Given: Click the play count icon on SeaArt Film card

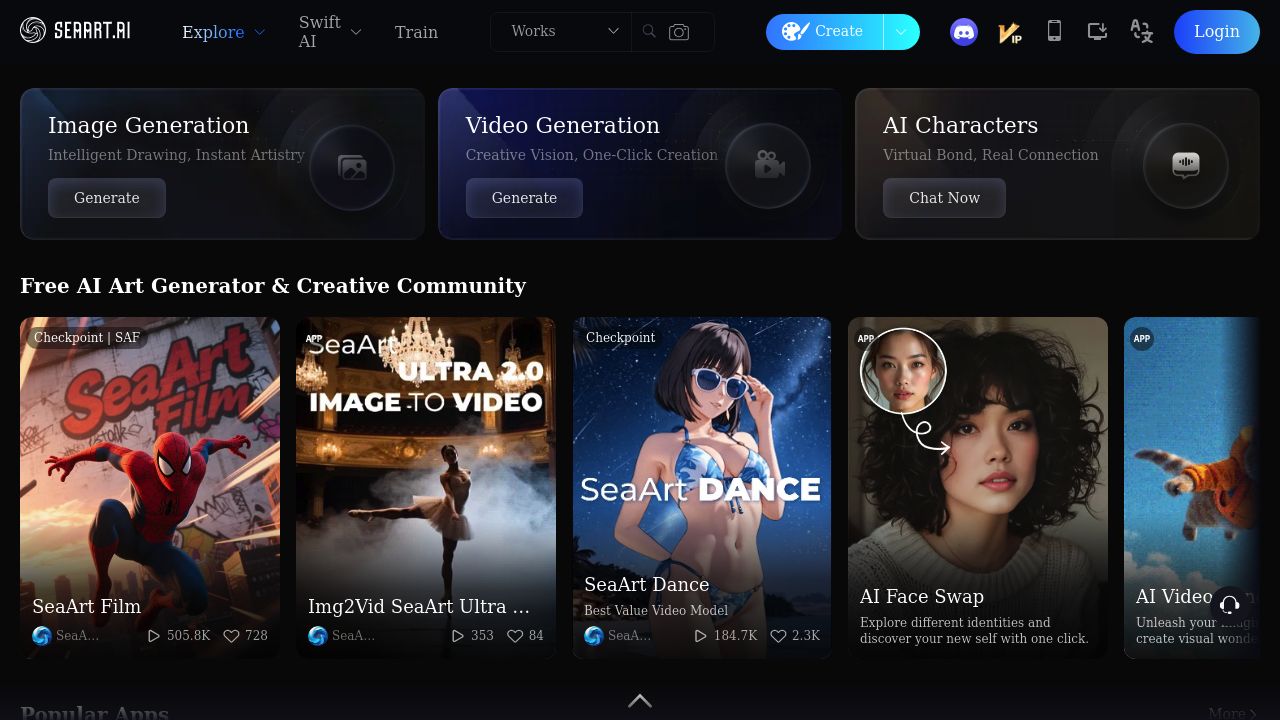Looking at the screenshot, I should [x=154, y=635].
